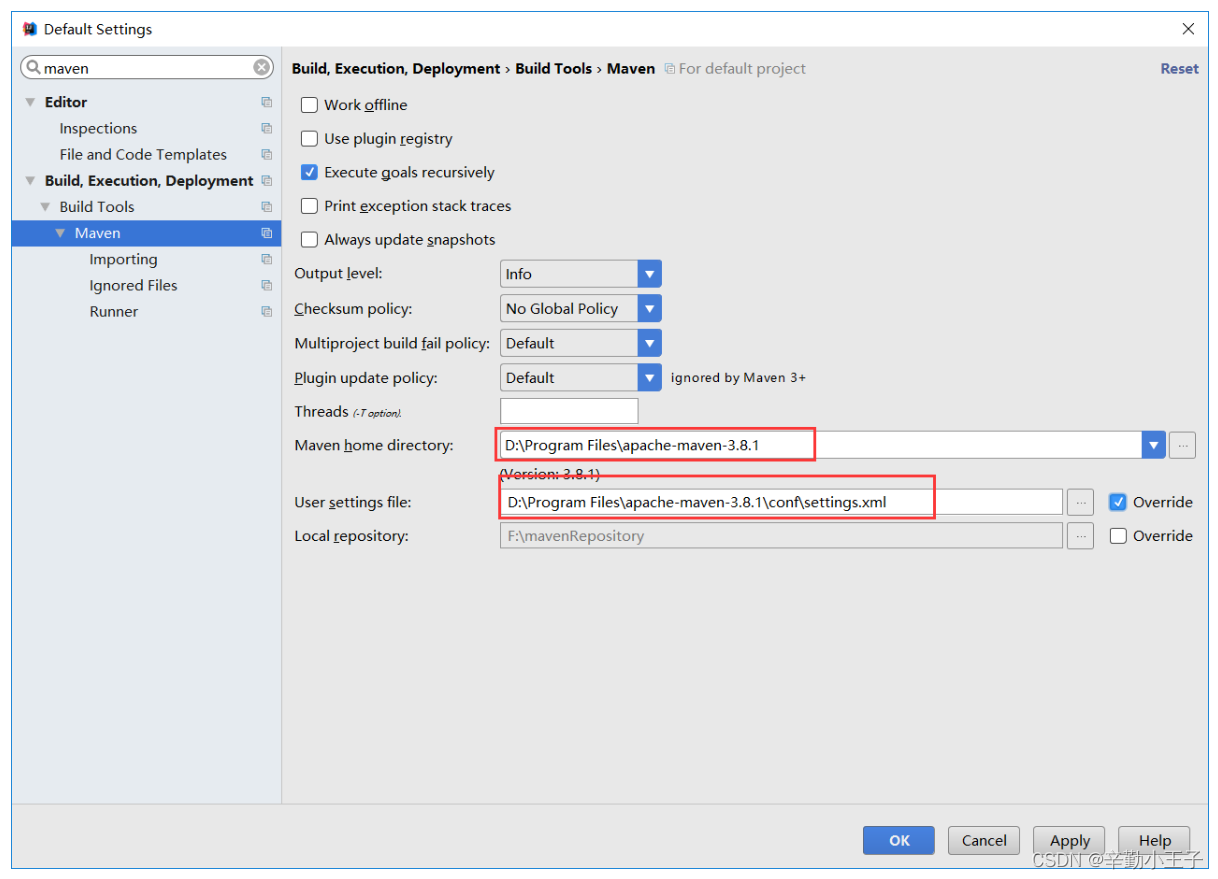Collapse Build, Execution, Deployment node

(x=30, y=181)
